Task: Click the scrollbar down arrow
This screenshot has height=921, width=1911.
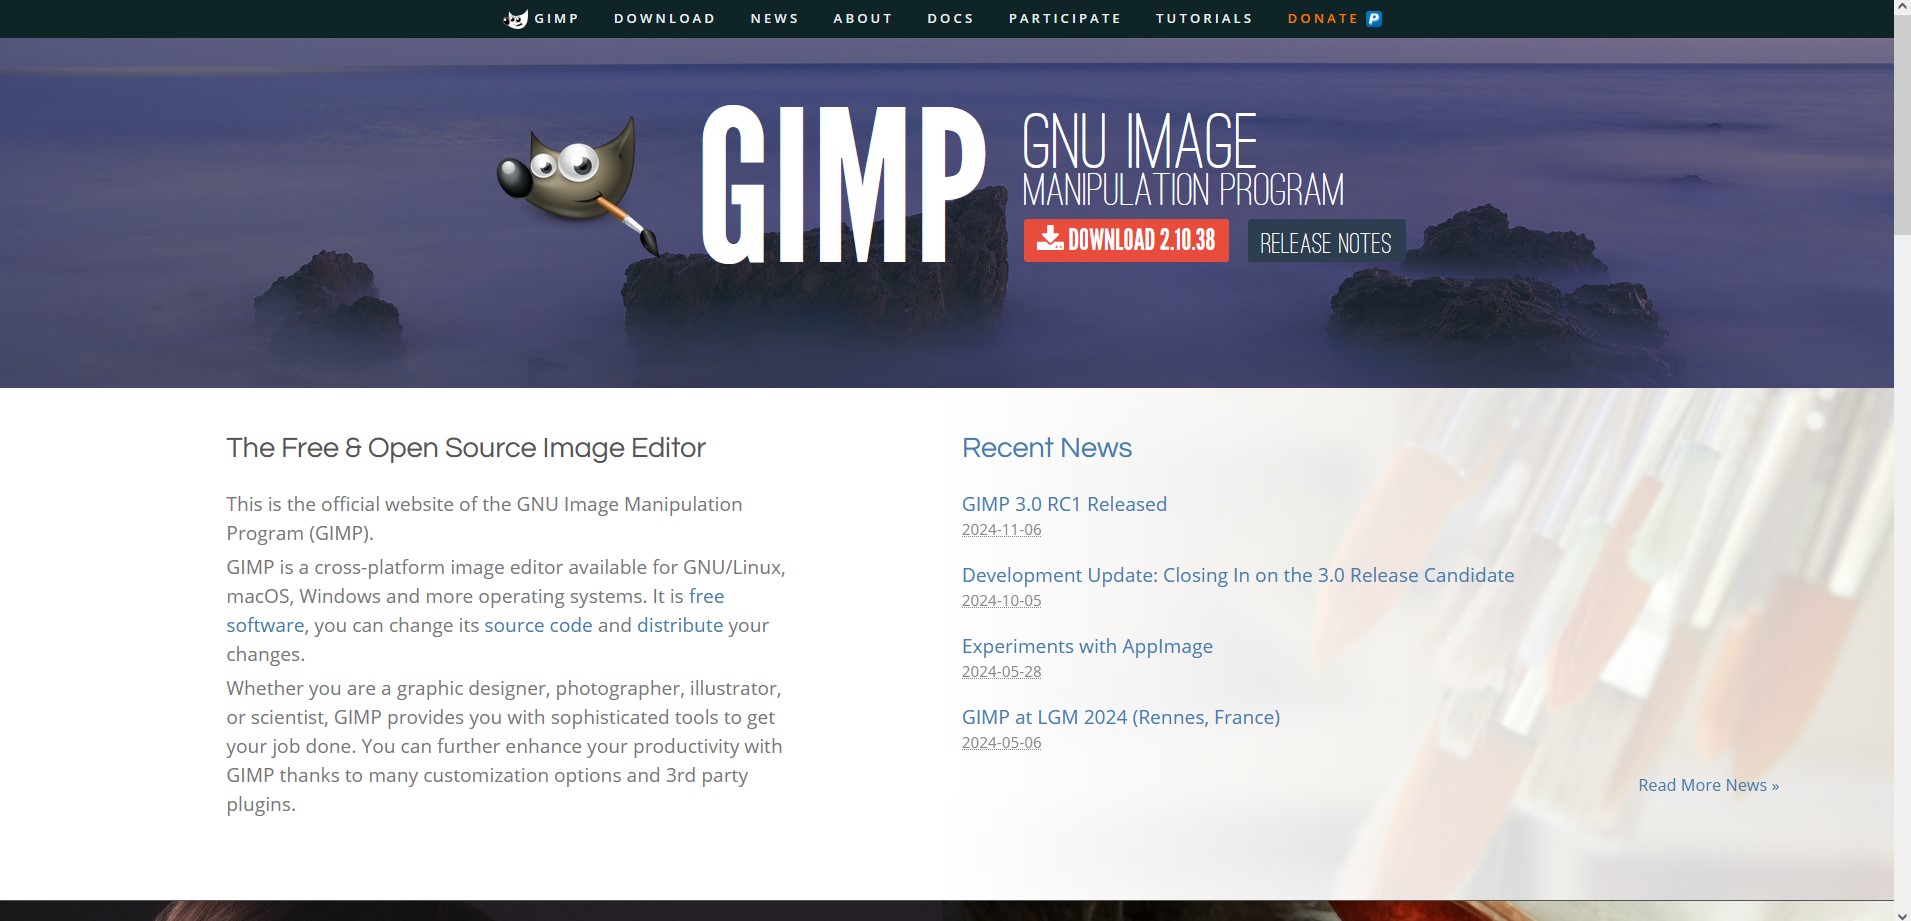Action: [1902, 913]
